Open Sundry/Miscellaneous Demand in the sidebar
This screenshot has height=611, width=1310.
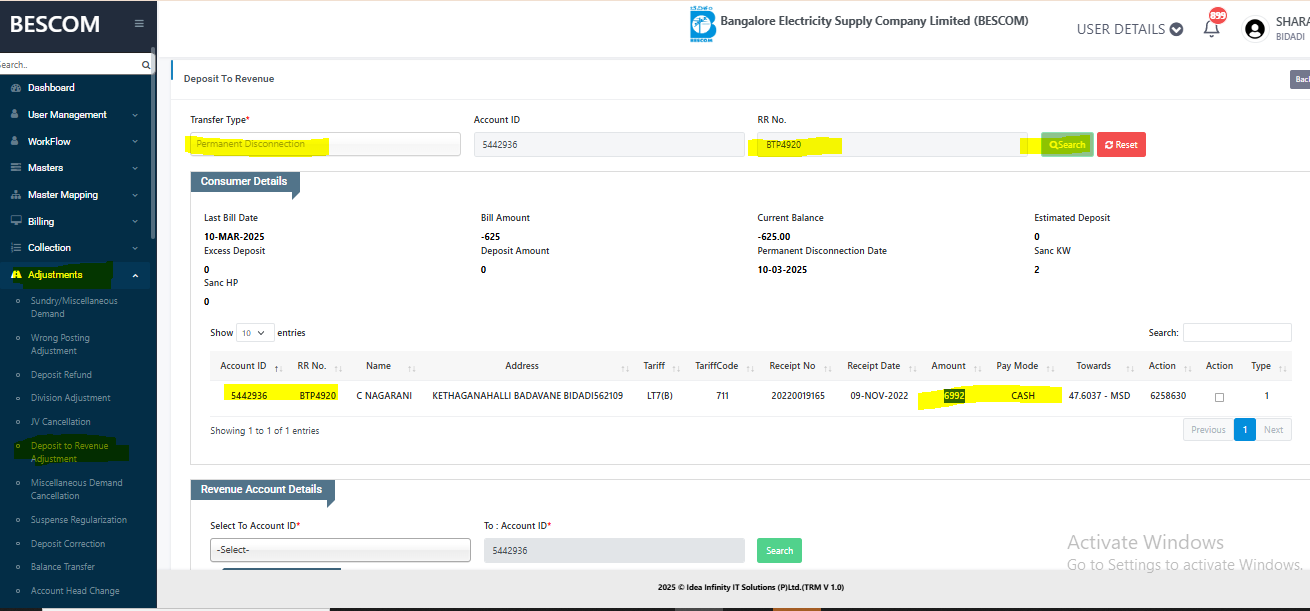click(74, 307)
